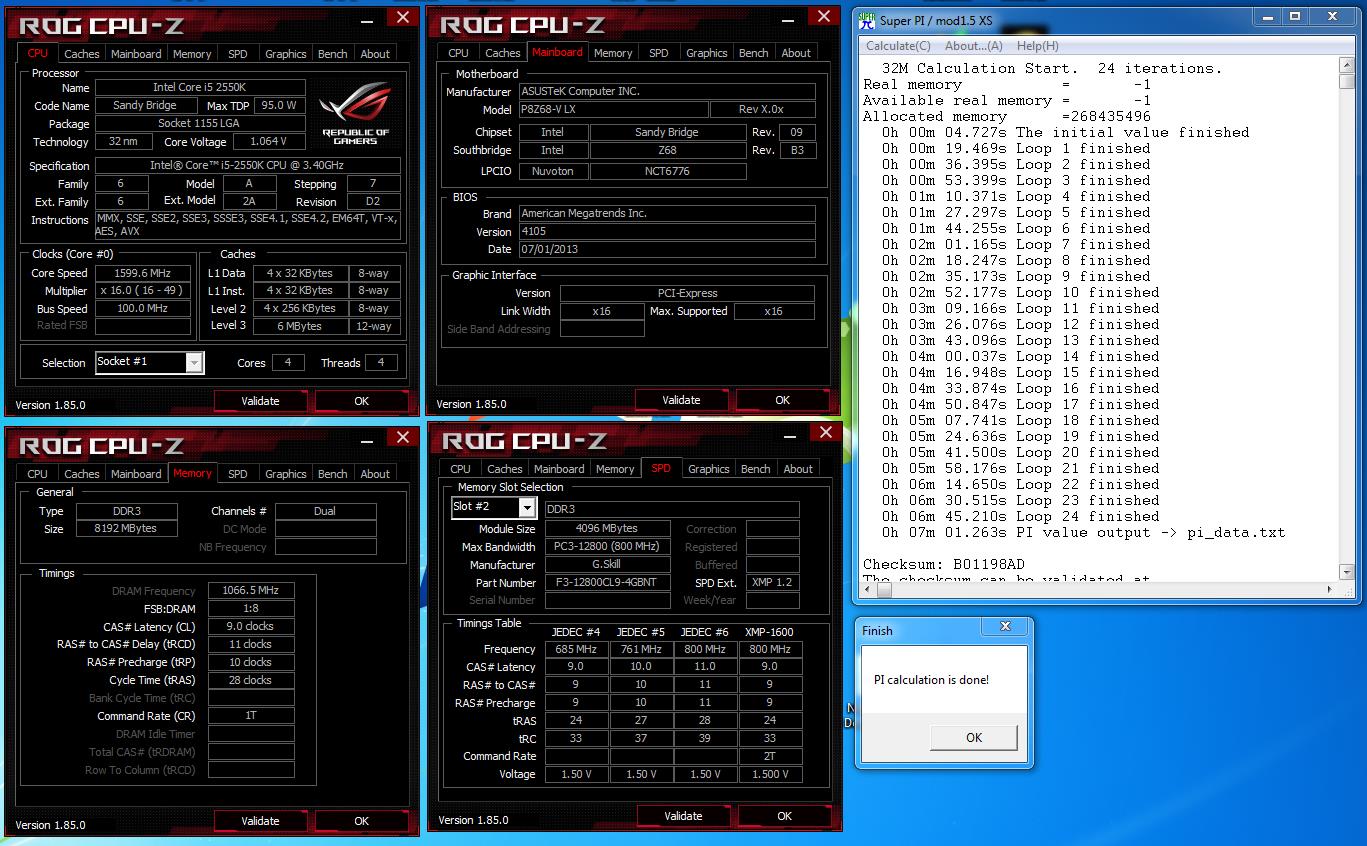
Task: In the Processor CPU-Z window, open the Memory tab
Action: pos(192,54)
